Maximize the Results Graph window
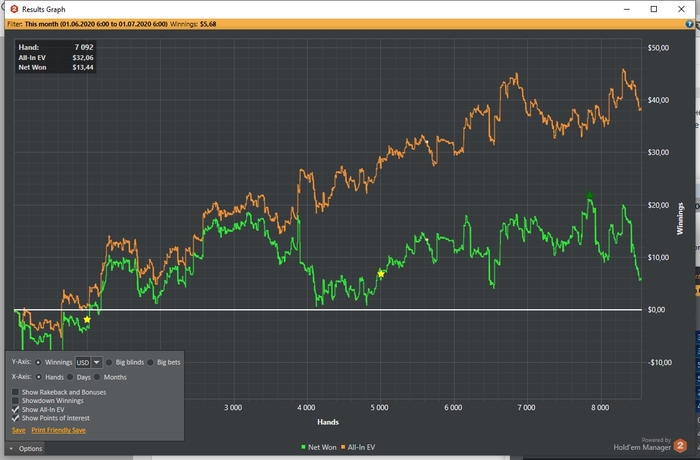 point(654,9)
